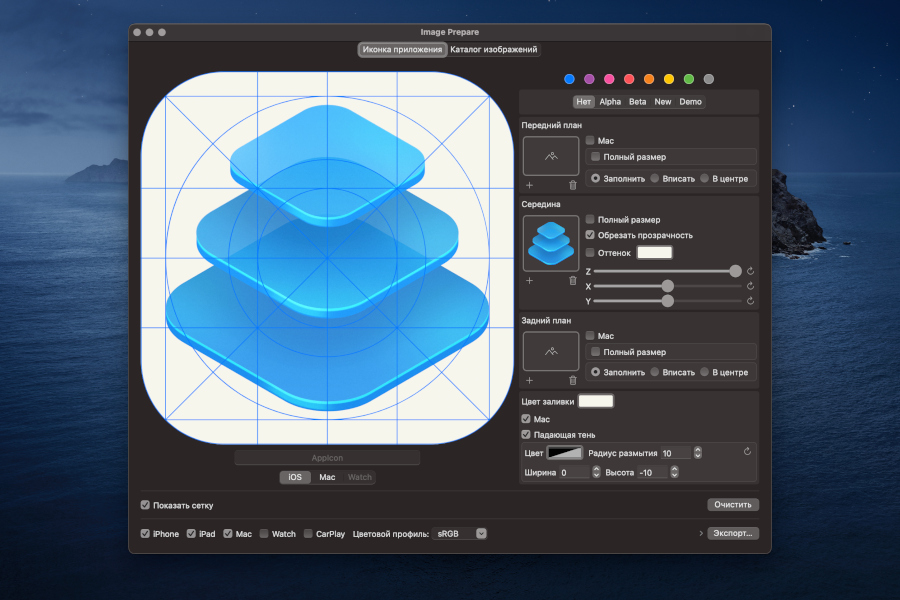900x600 pixels.
Task: Adjust the Z slider
Action: click(667, 271)
